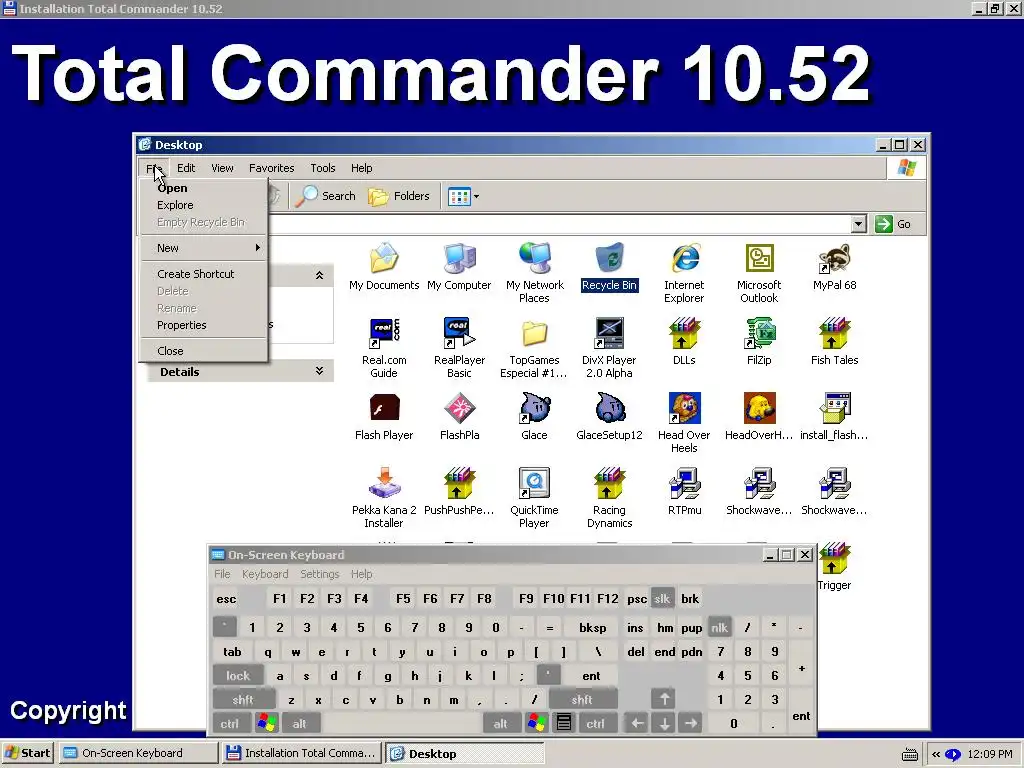
Task: Select the GlaceSetup12 icon
Action: 609,408
